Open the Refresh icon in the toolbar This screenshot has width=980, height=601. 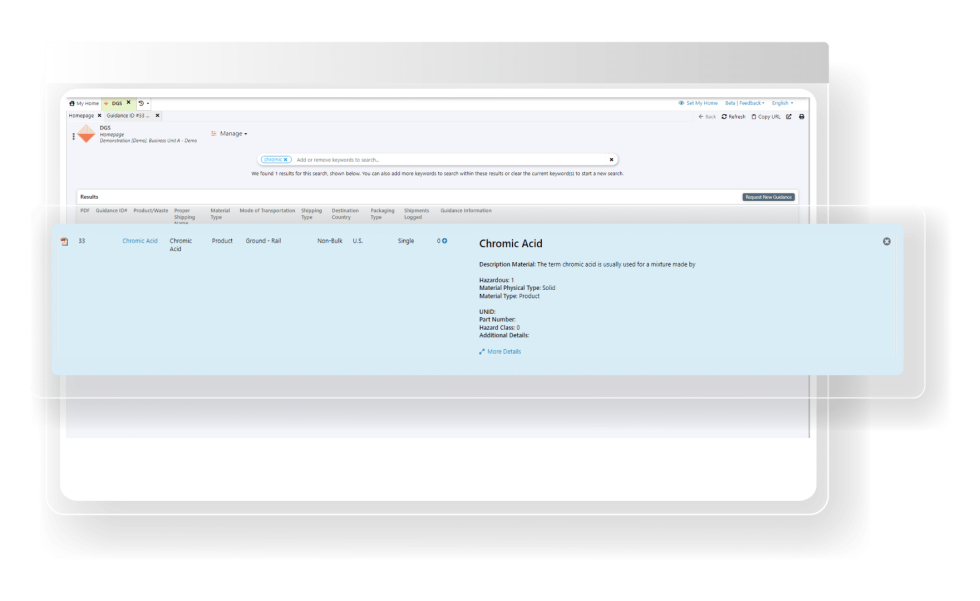tap(727, 118)
